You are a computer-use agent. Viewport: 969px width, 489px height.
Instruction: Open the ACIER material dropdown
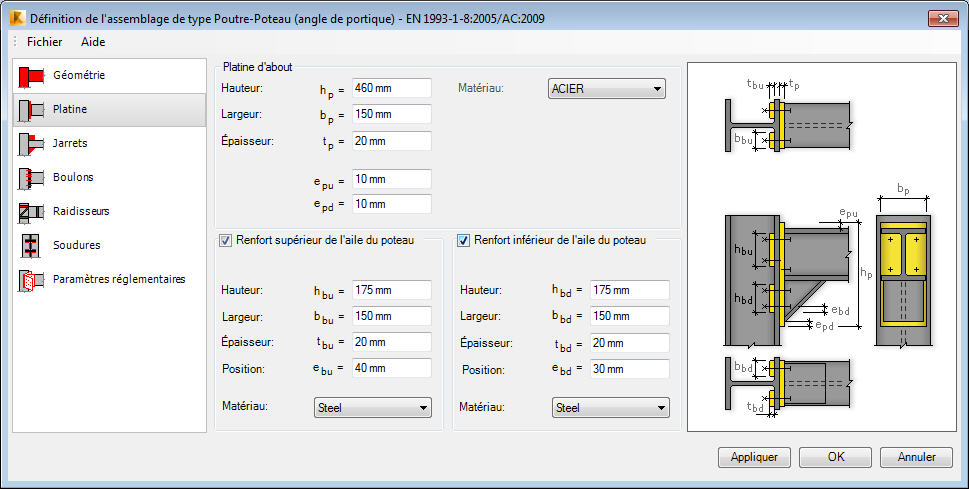607,89
